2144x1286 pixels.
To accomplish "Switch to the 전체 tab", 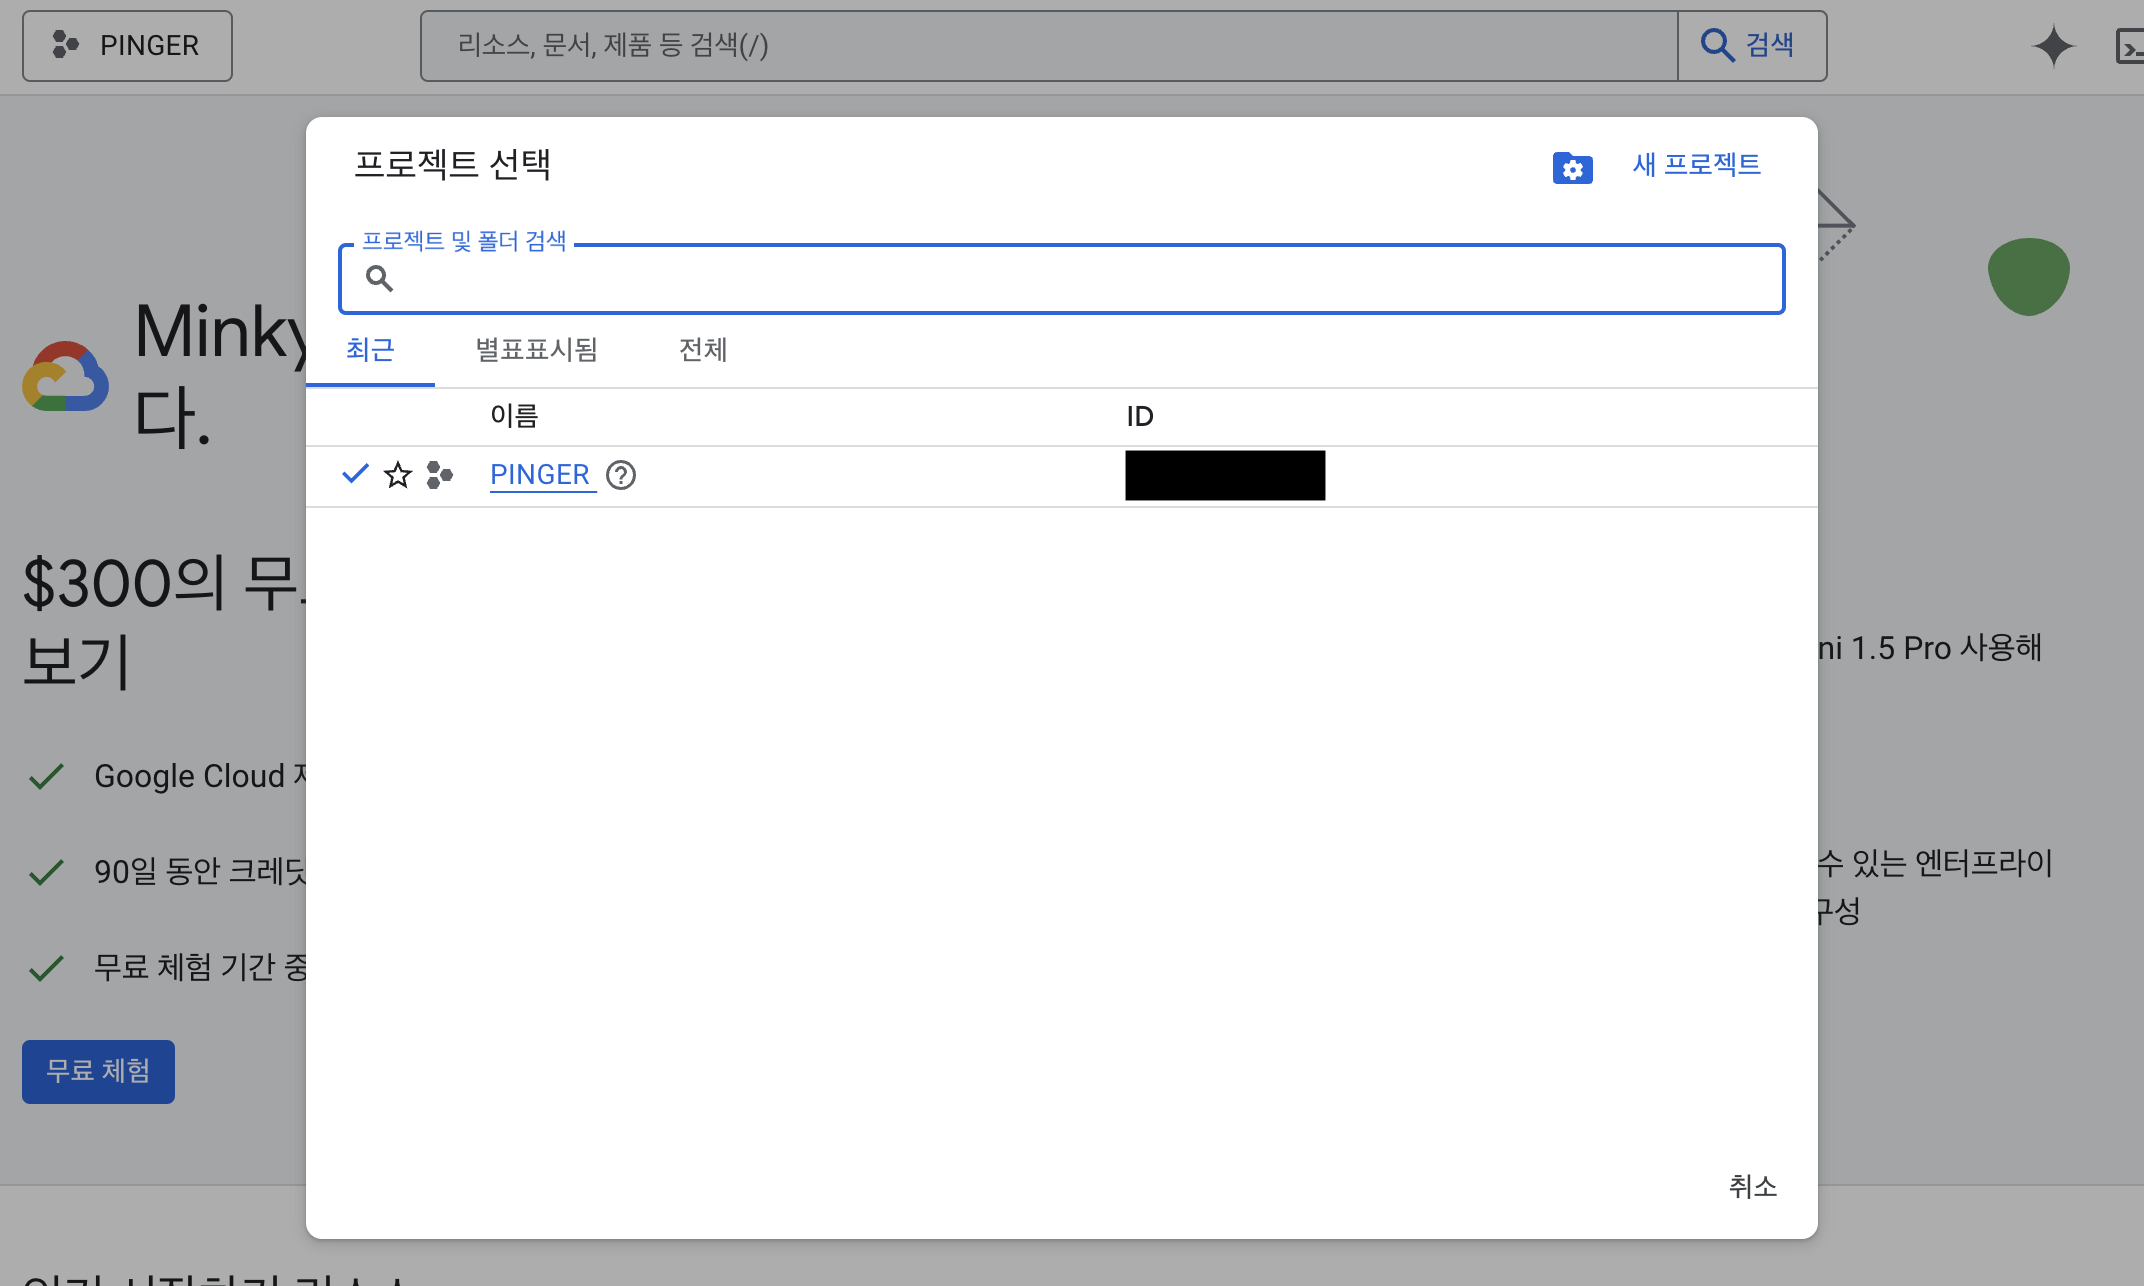I will [x=702, y=350].
